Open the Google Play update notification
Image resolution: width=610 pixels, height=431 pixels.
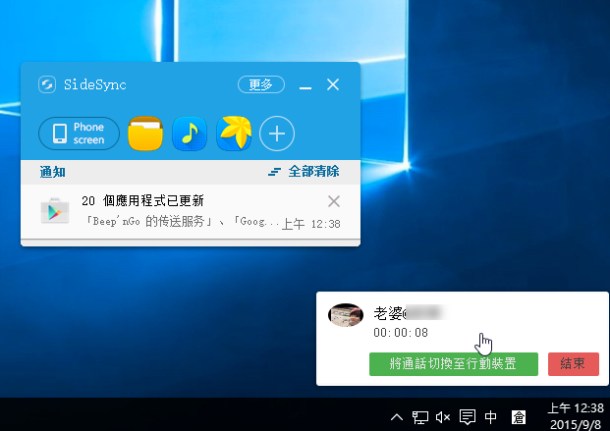(190, 212)
